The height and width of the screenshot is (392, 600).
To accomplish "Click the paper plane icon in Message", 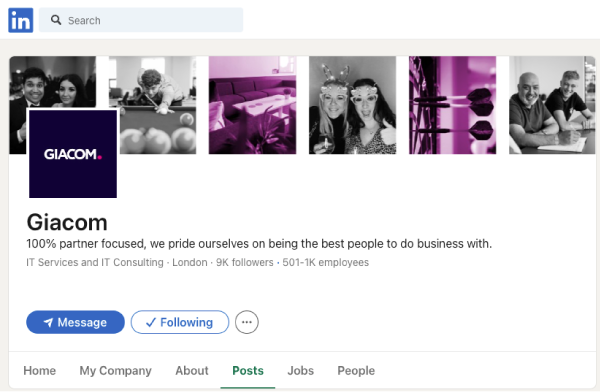I will (48, 322).
